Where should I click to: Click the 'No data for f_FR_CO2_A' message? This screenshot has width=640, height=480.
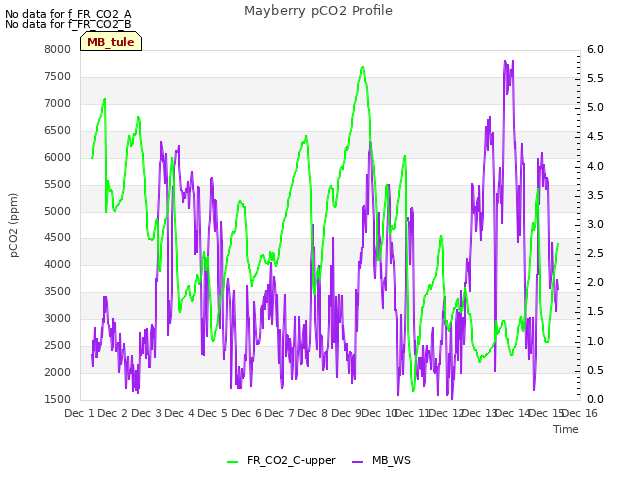coord(68,14)
